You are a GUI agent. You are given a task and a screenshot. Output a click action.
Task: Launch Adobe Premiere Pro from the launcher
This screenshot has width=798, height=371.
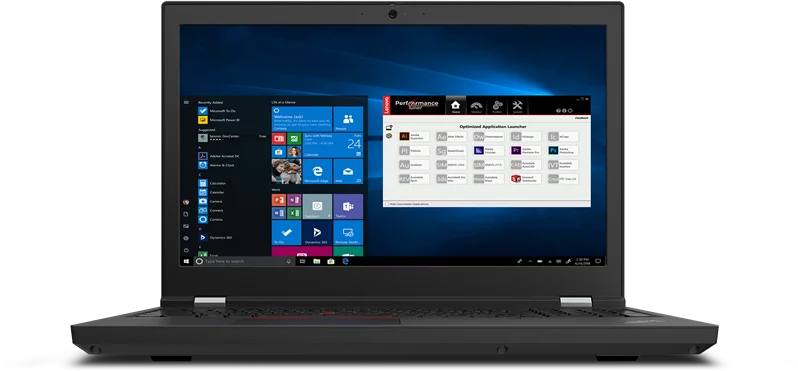tap(526, 151)
